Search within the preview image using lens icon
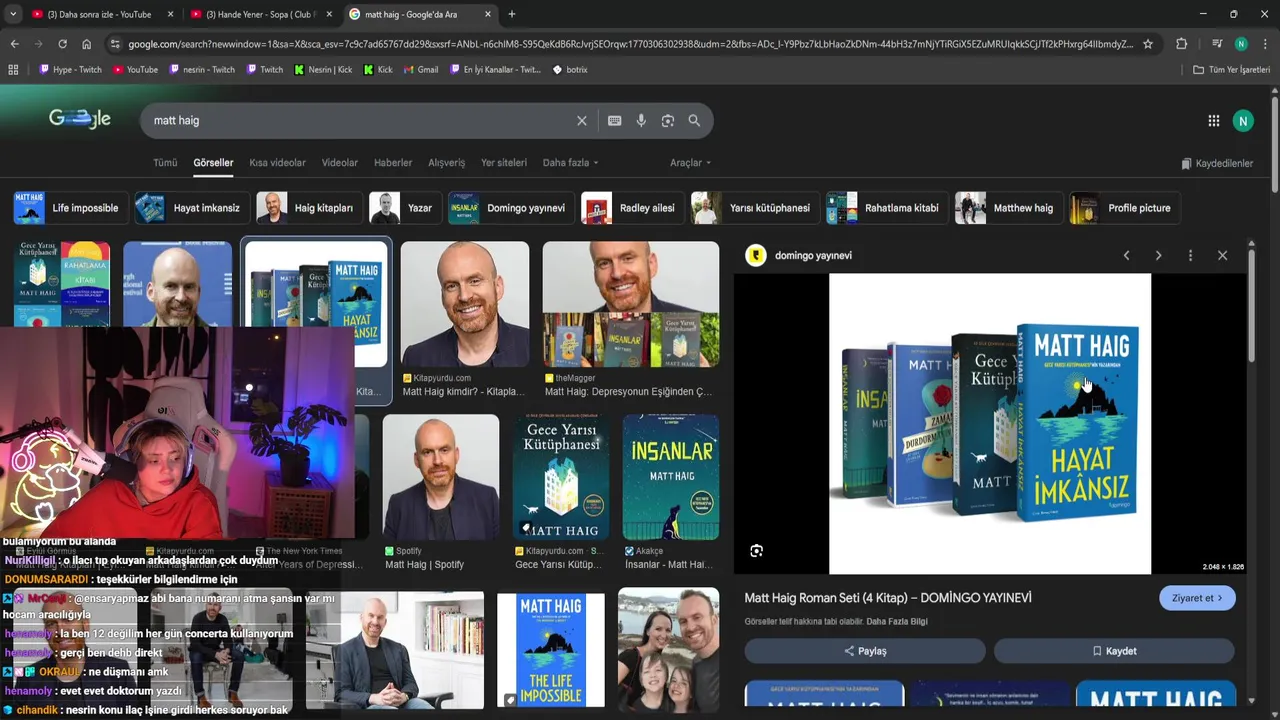 [756, 551]
